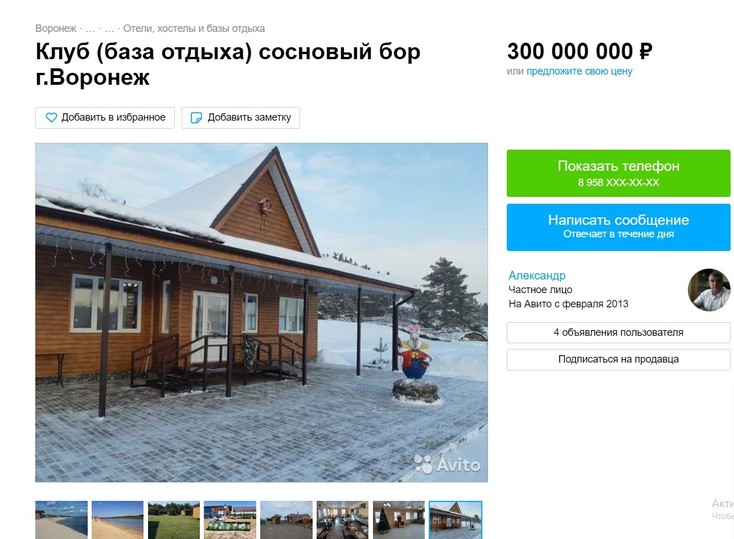Click Подписаться на продавца
The image size is (734, 539).
pyautogui.click(x=618, y=360)
